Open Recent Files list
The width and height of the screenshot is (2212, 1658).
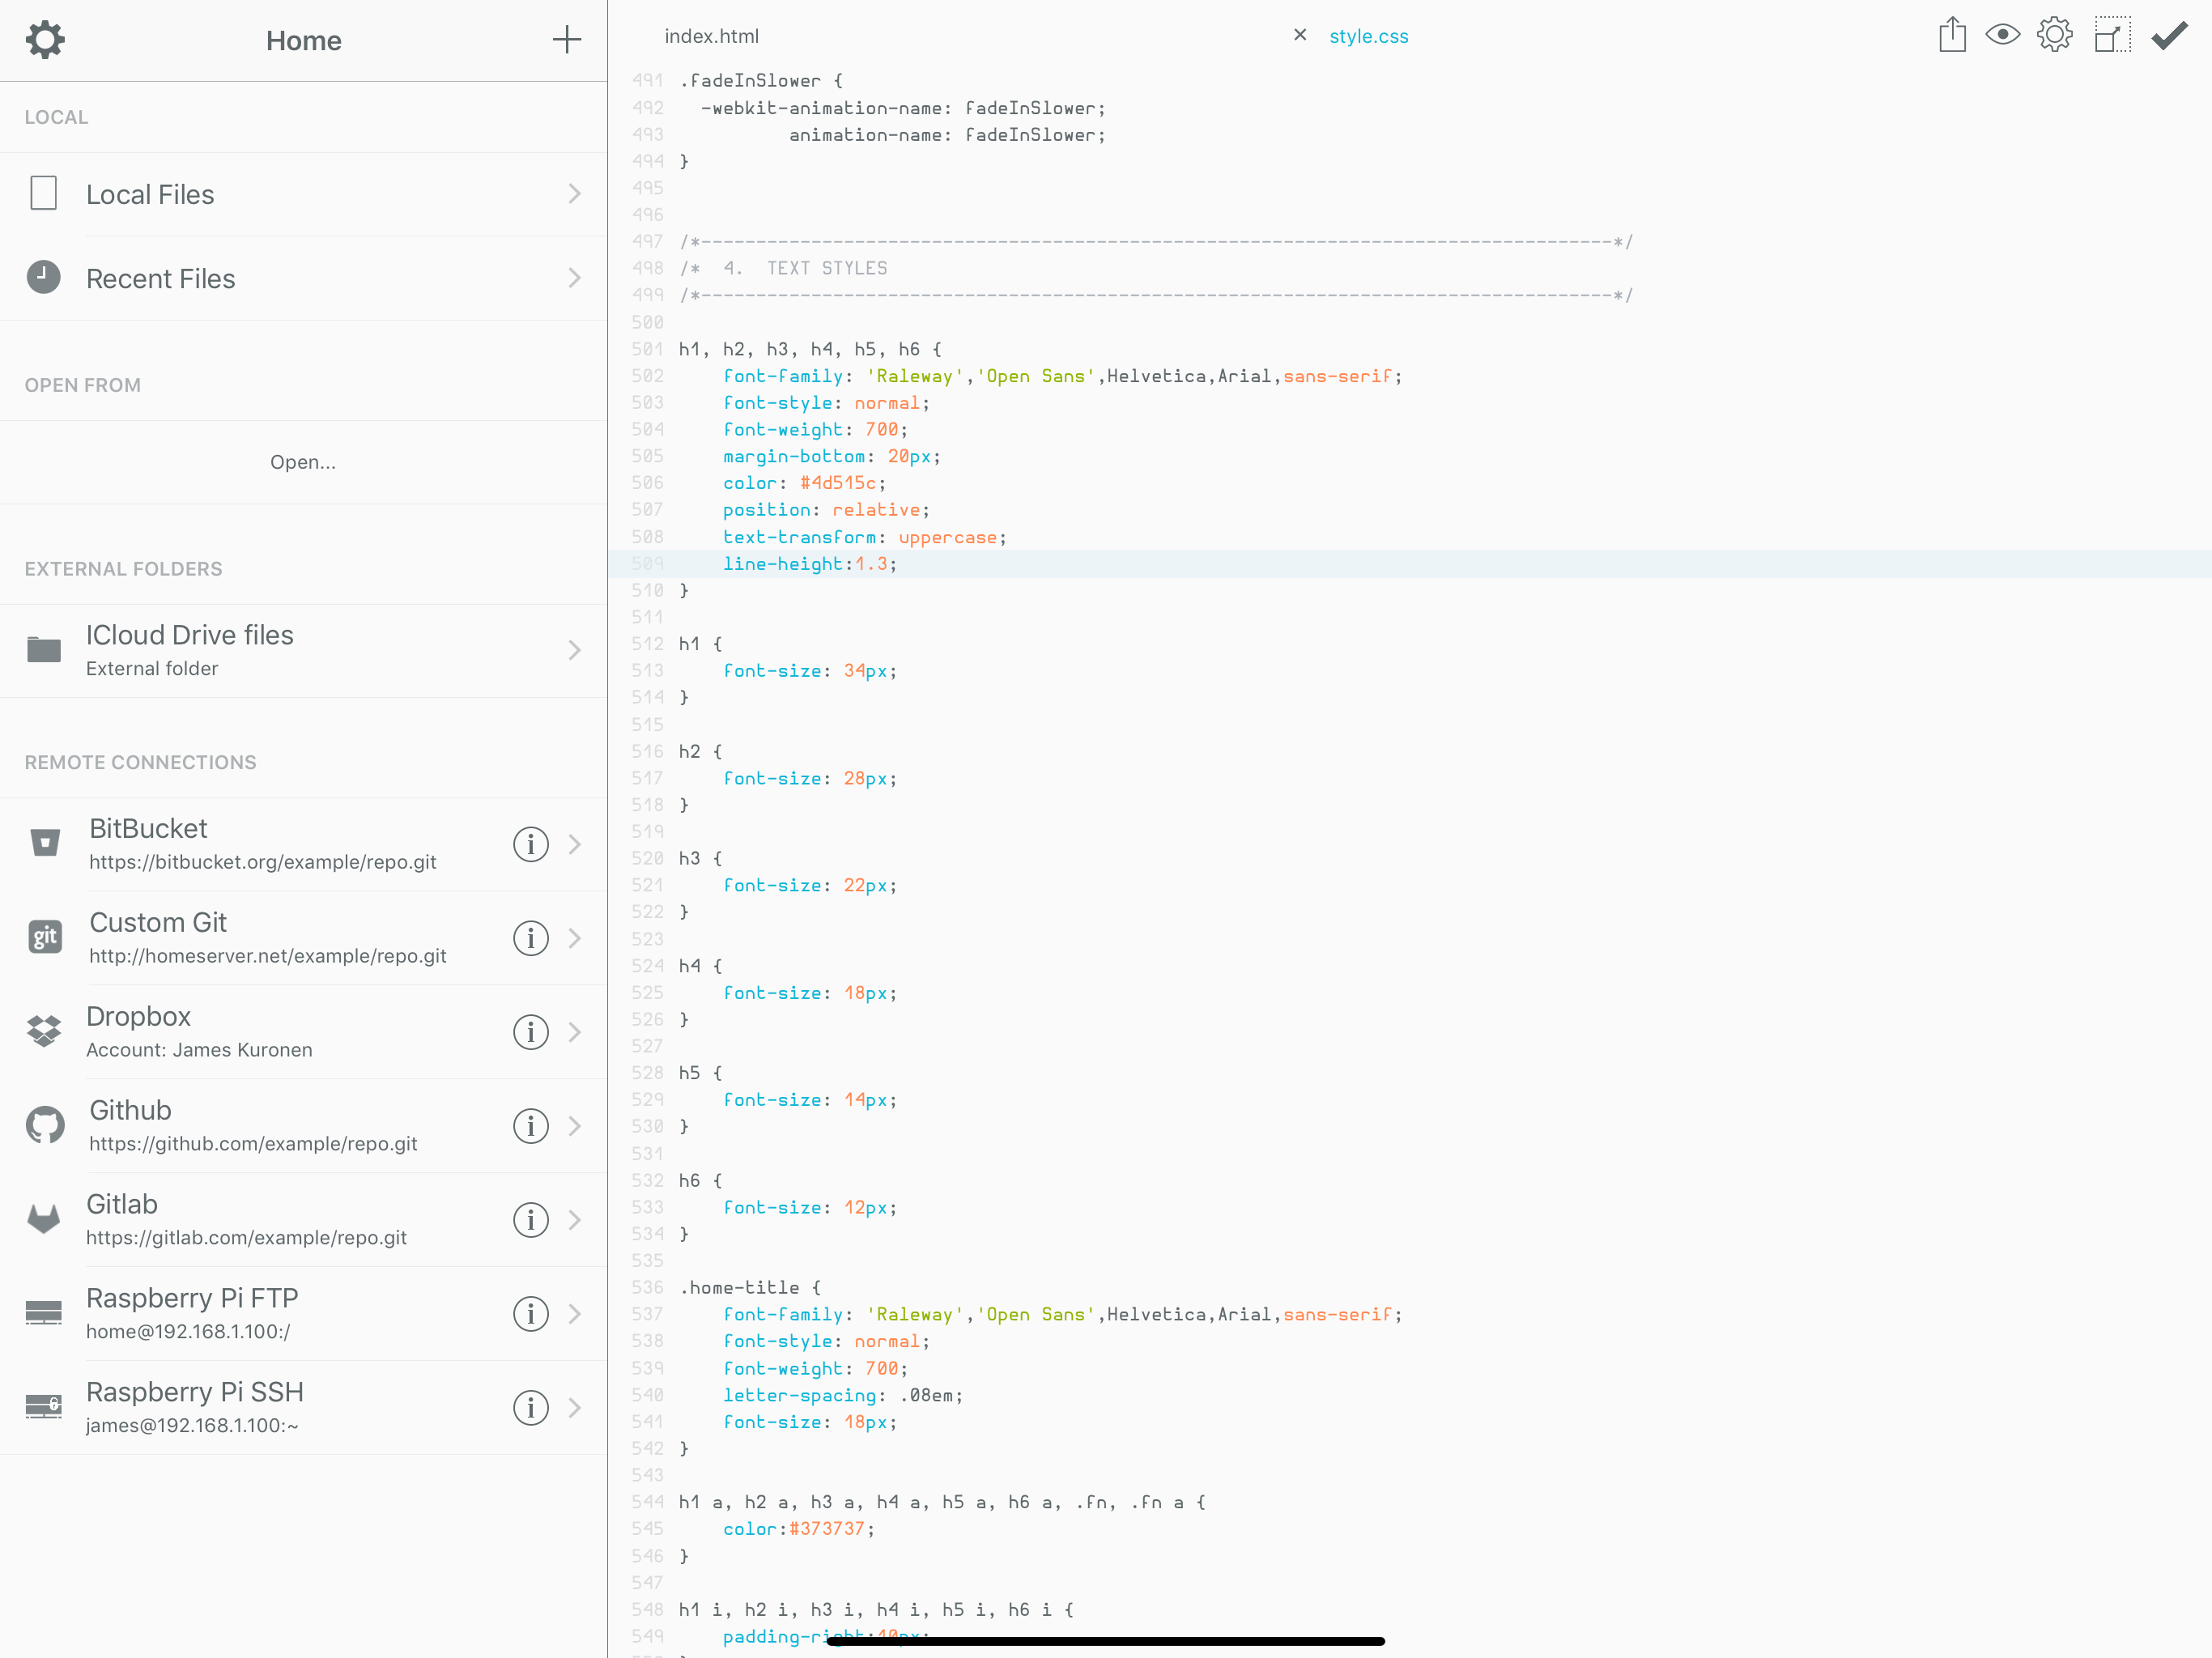(303, 278)
